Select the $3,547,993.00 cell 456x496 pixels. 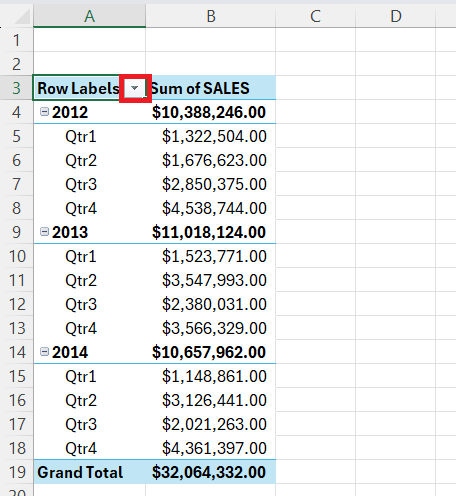211,280
